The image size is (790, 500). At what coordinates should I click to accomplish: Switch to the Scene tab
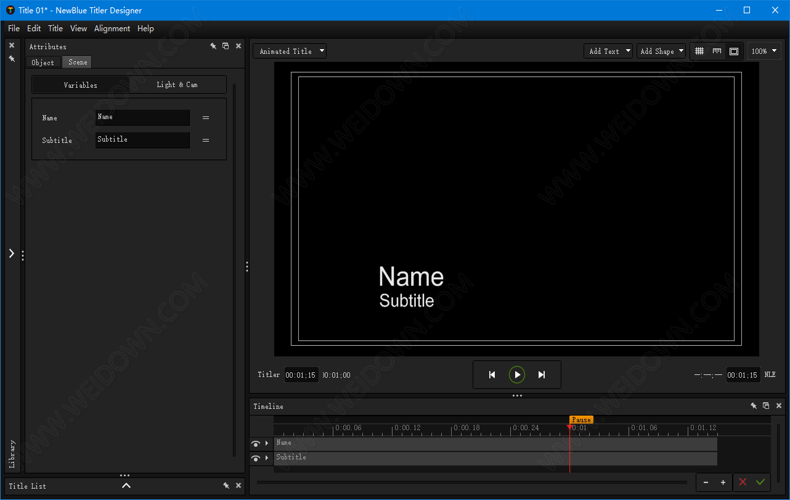pyautogui.click(x=78, y=62)
